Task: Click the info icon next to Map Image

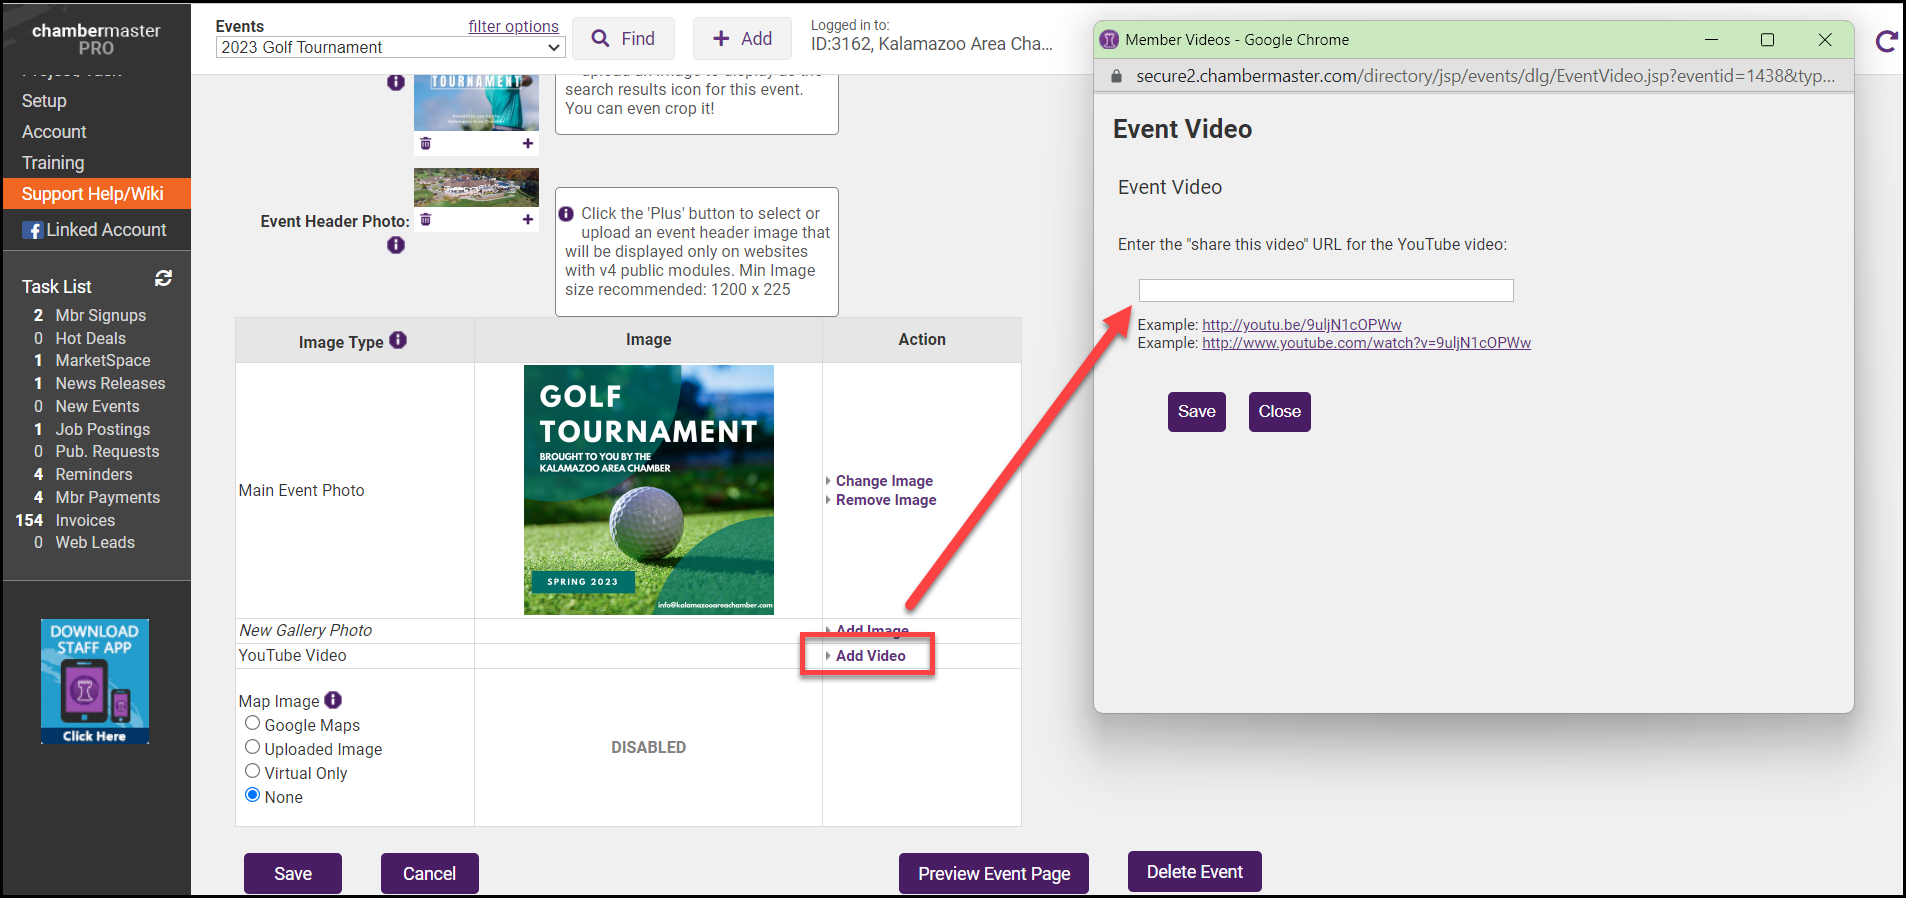Action: click(x=333, y=700)
